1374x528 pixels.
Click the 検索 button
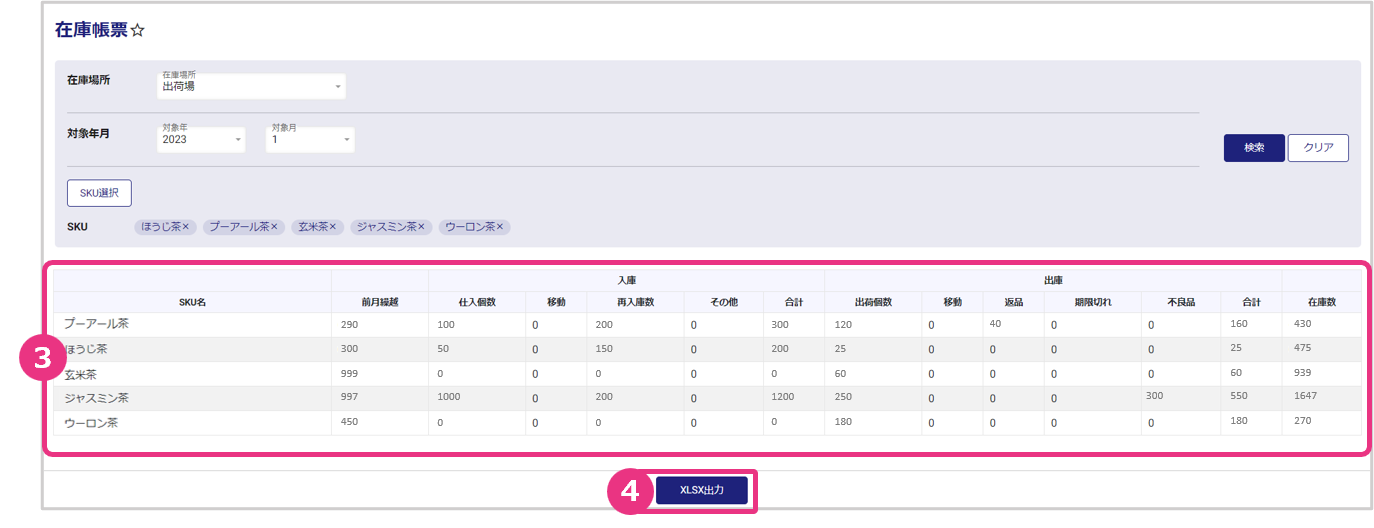1254,148
